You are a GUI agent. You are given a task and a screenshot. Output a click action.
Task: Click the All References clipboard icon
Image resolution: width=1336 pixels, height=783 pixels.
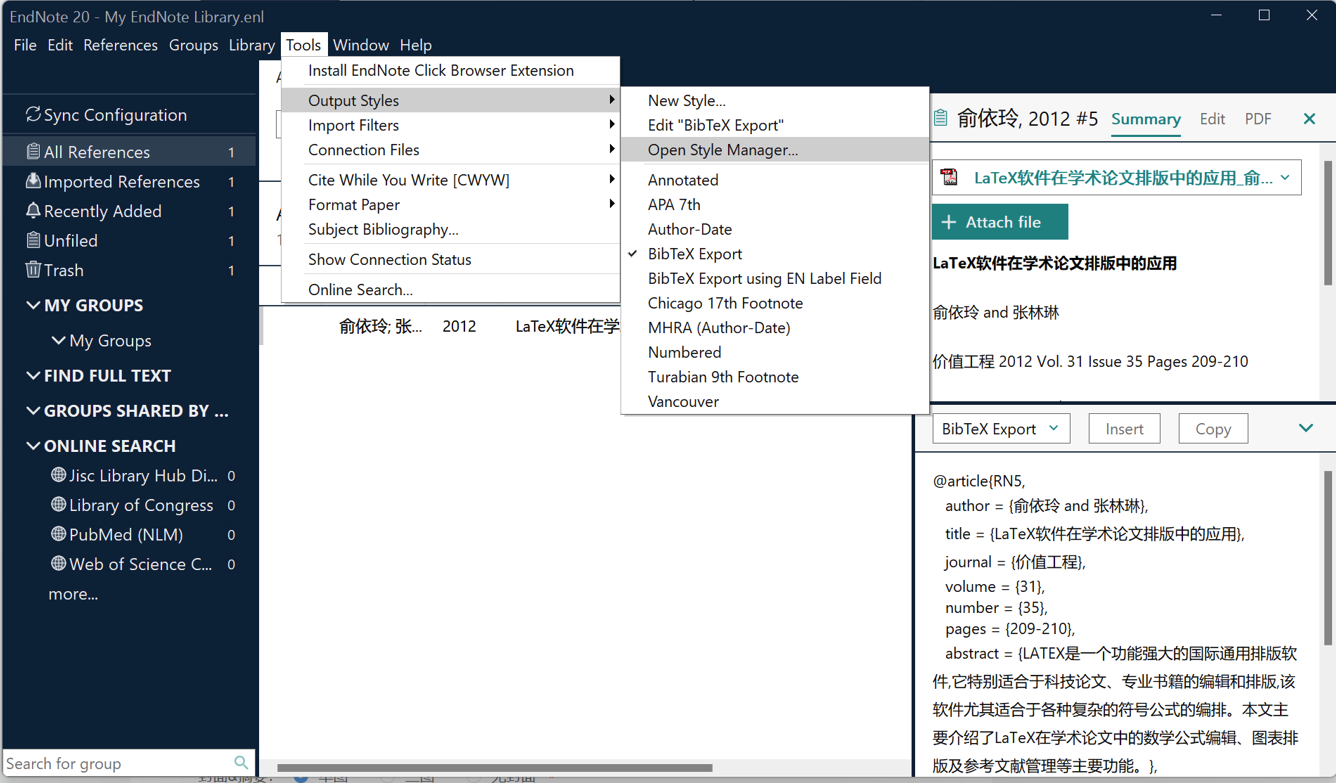coord(33,151)
